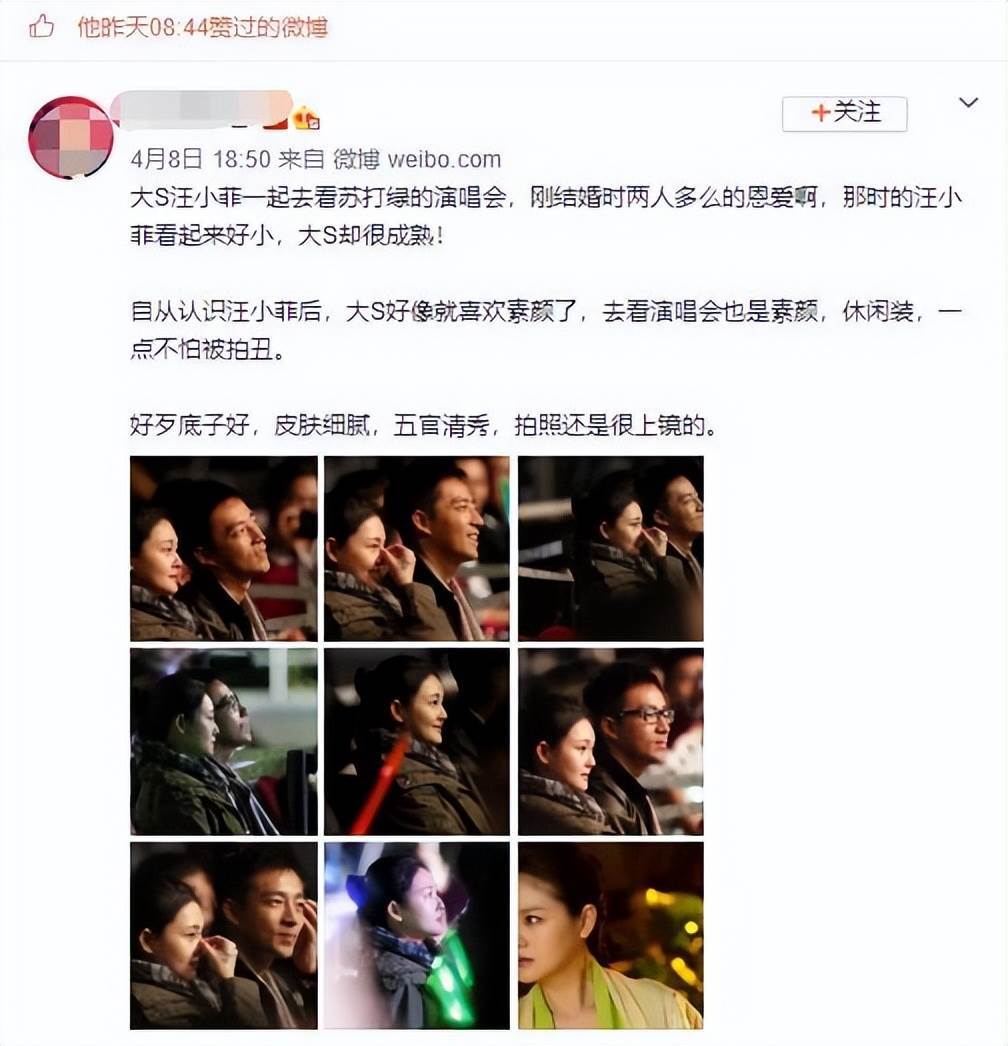Expand the post options chevron menu
Viewport: 1008px width, 1046px height.
tap(968, 102)
